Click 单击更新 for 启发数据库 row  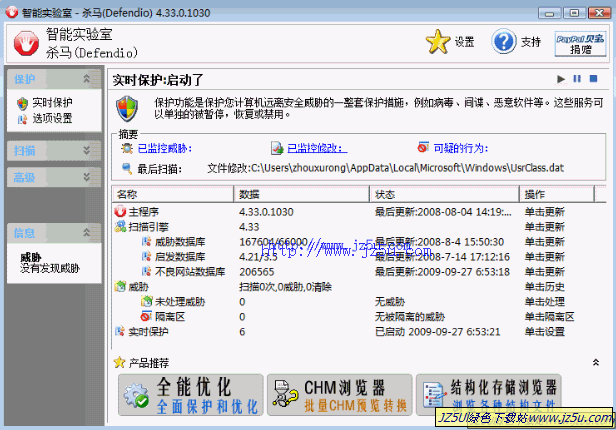click(x=544, y=257)
